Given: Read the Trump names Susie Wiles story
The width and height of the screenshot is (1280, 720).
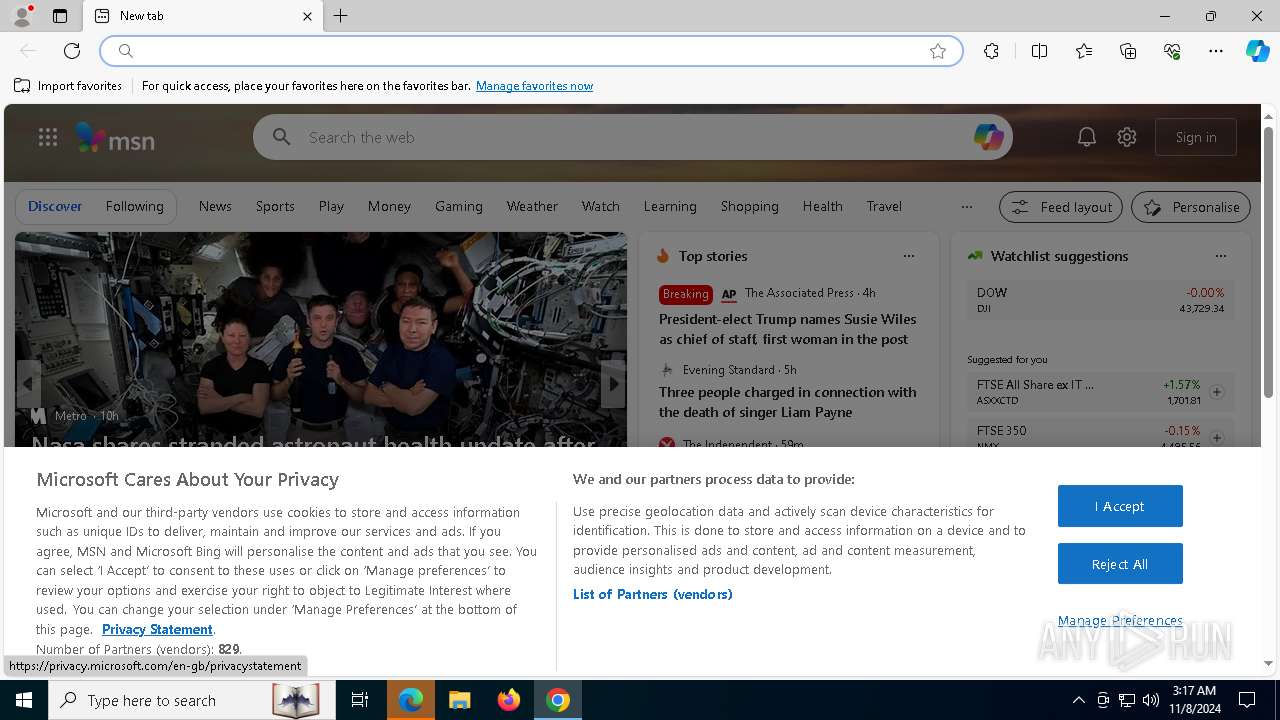Looking at the screenshot, I should [787, 329].
